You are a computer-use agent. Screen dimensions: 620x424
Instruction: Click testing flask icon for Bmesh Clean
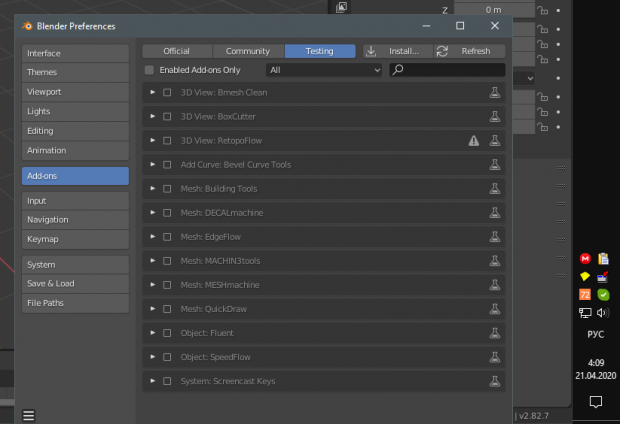click(x=495, y=93)
